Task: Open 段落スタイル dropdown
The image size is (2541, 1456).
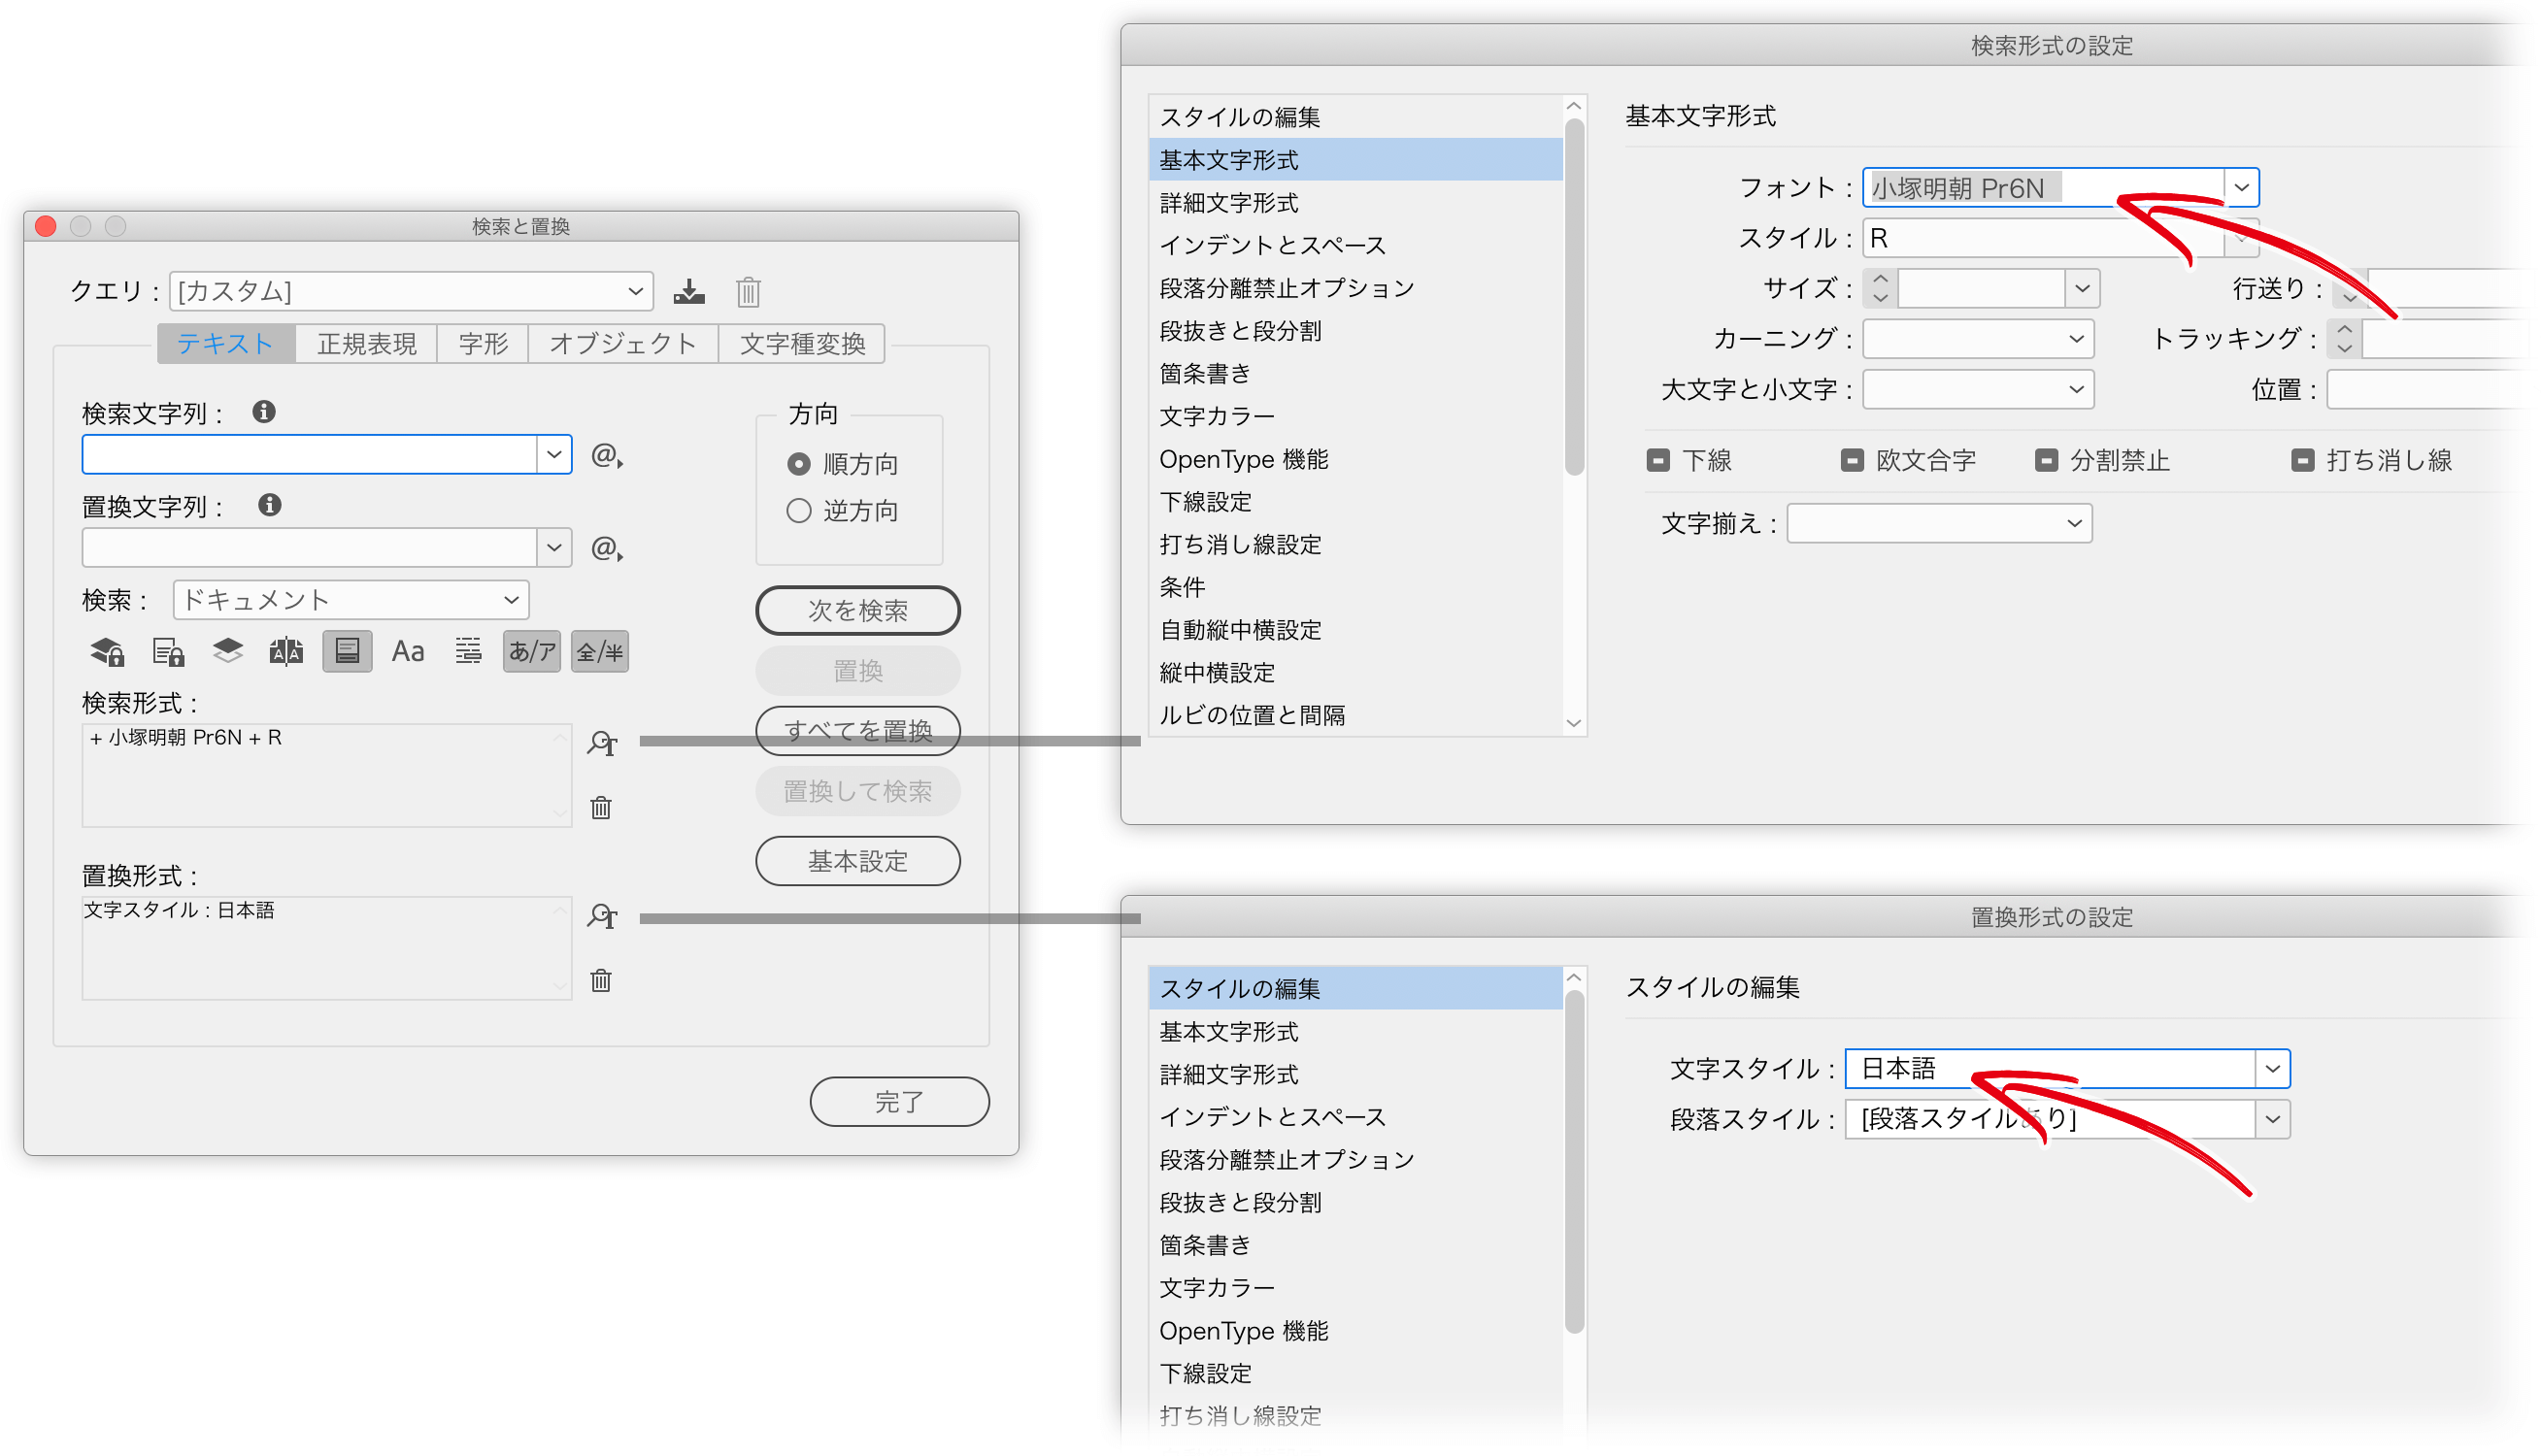Action: click(x=2271, y=1120)
